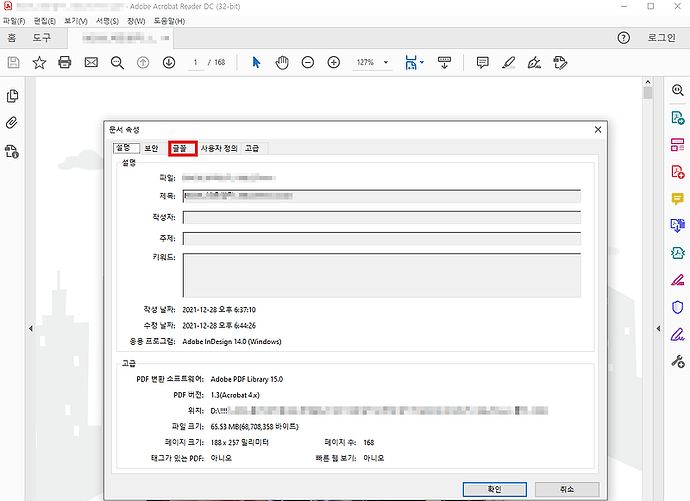
Task: Go to the next page arrow
Action: (169, 62)
